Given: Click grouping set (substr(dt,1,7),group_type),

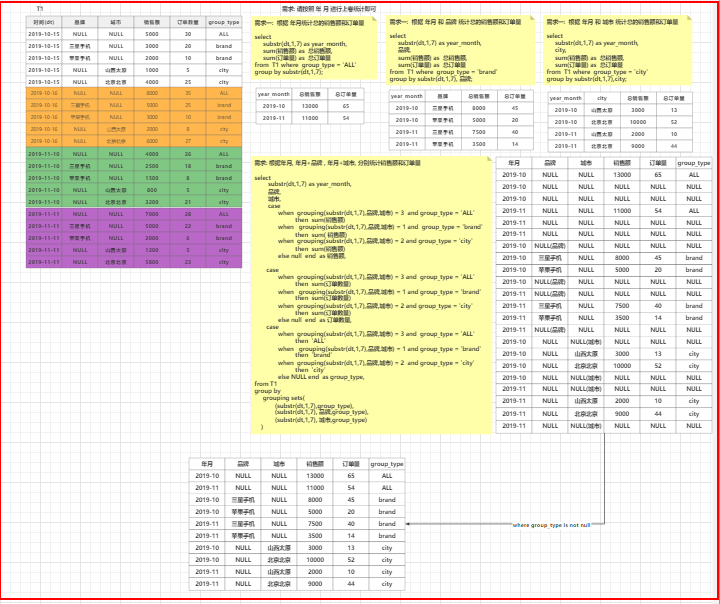Looking at the screenshot, I should [314, 406].
